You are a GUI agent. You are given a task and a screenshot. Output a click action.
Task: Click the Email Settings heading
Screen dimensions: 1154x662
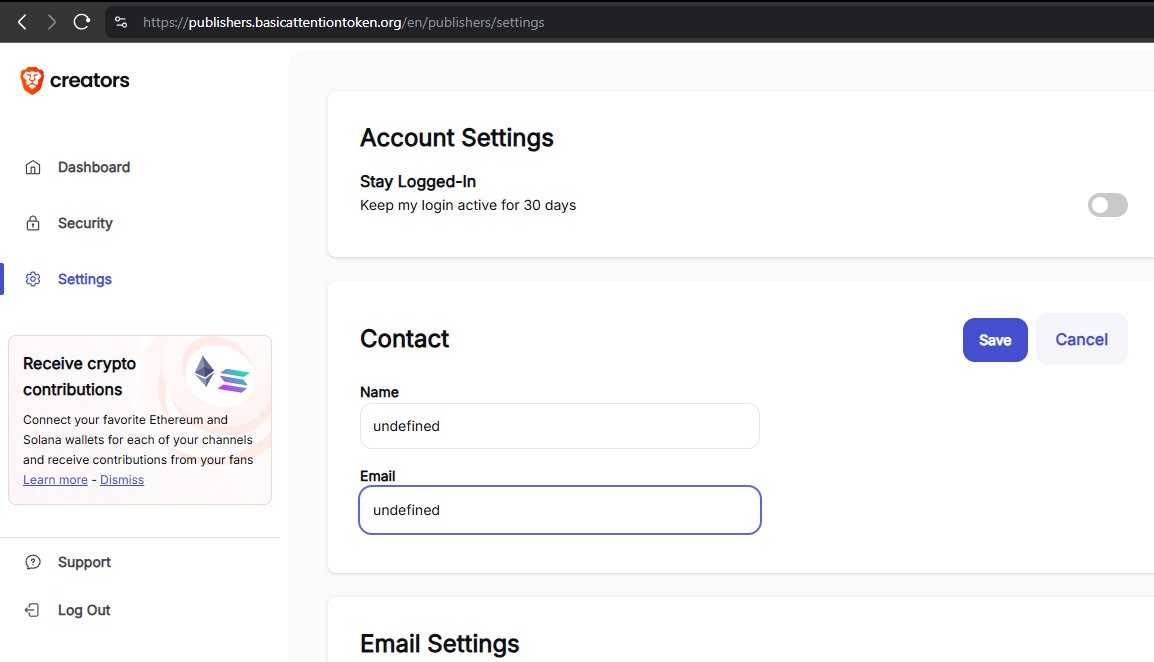tap(439, 644)
